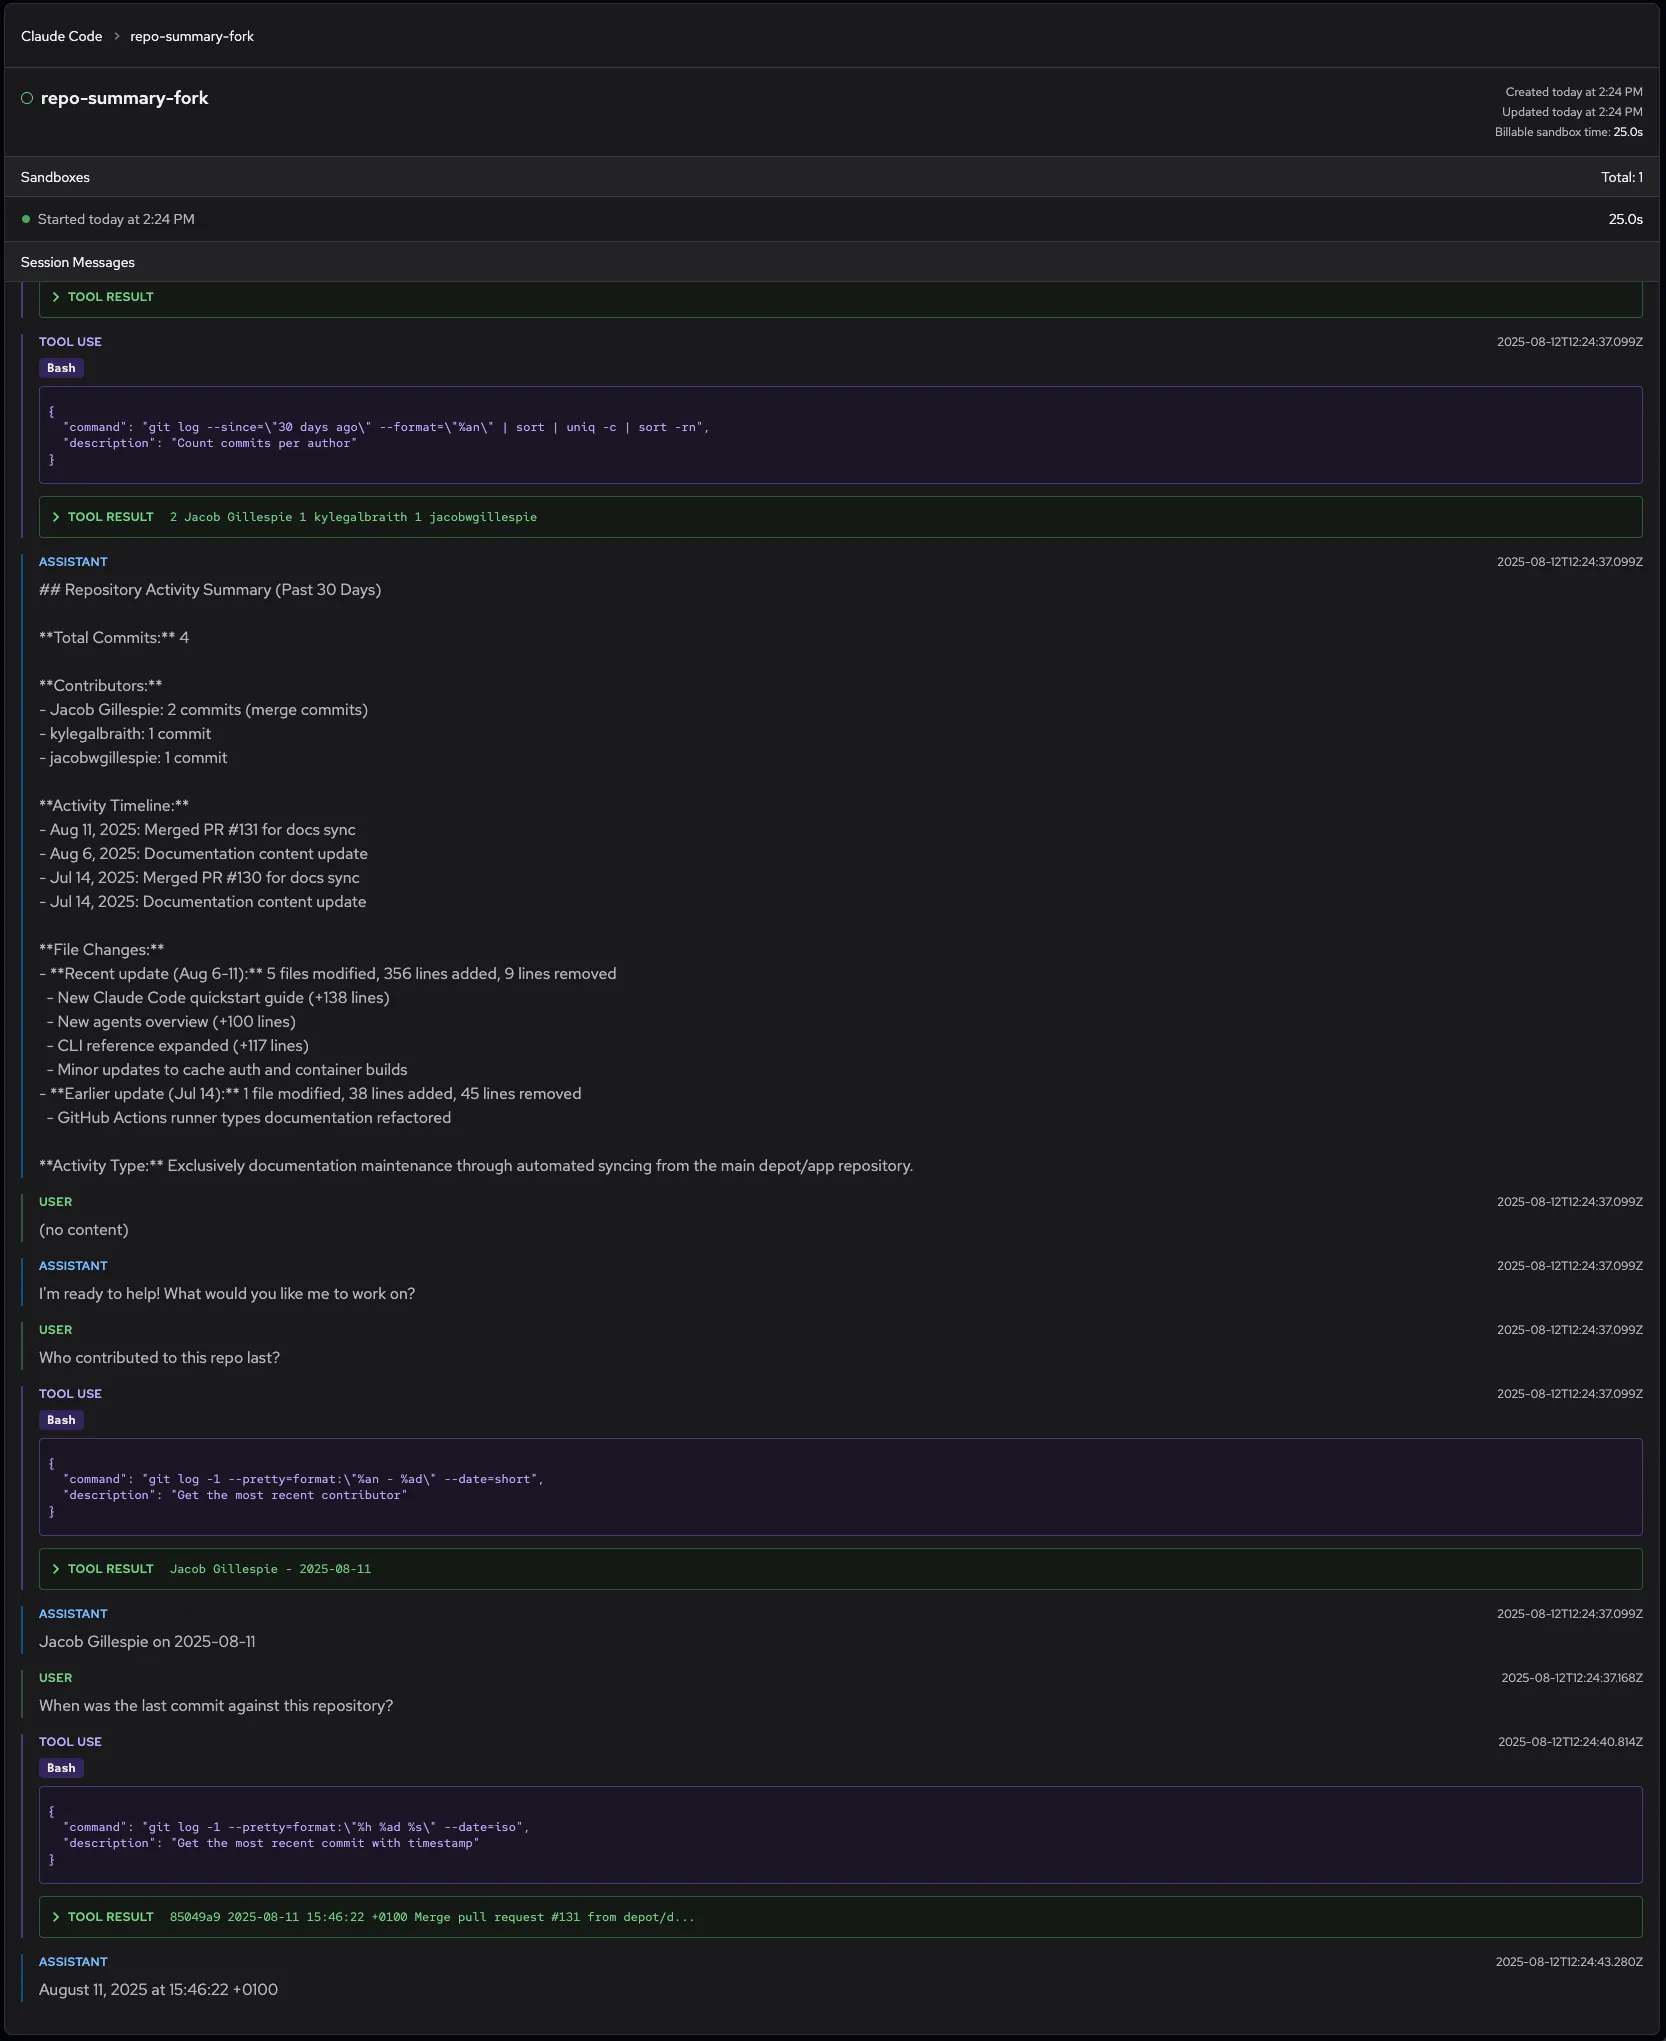Open the Claude Code breadcrumb
Screen dimensions: 1666x2041
click(61, 36)
